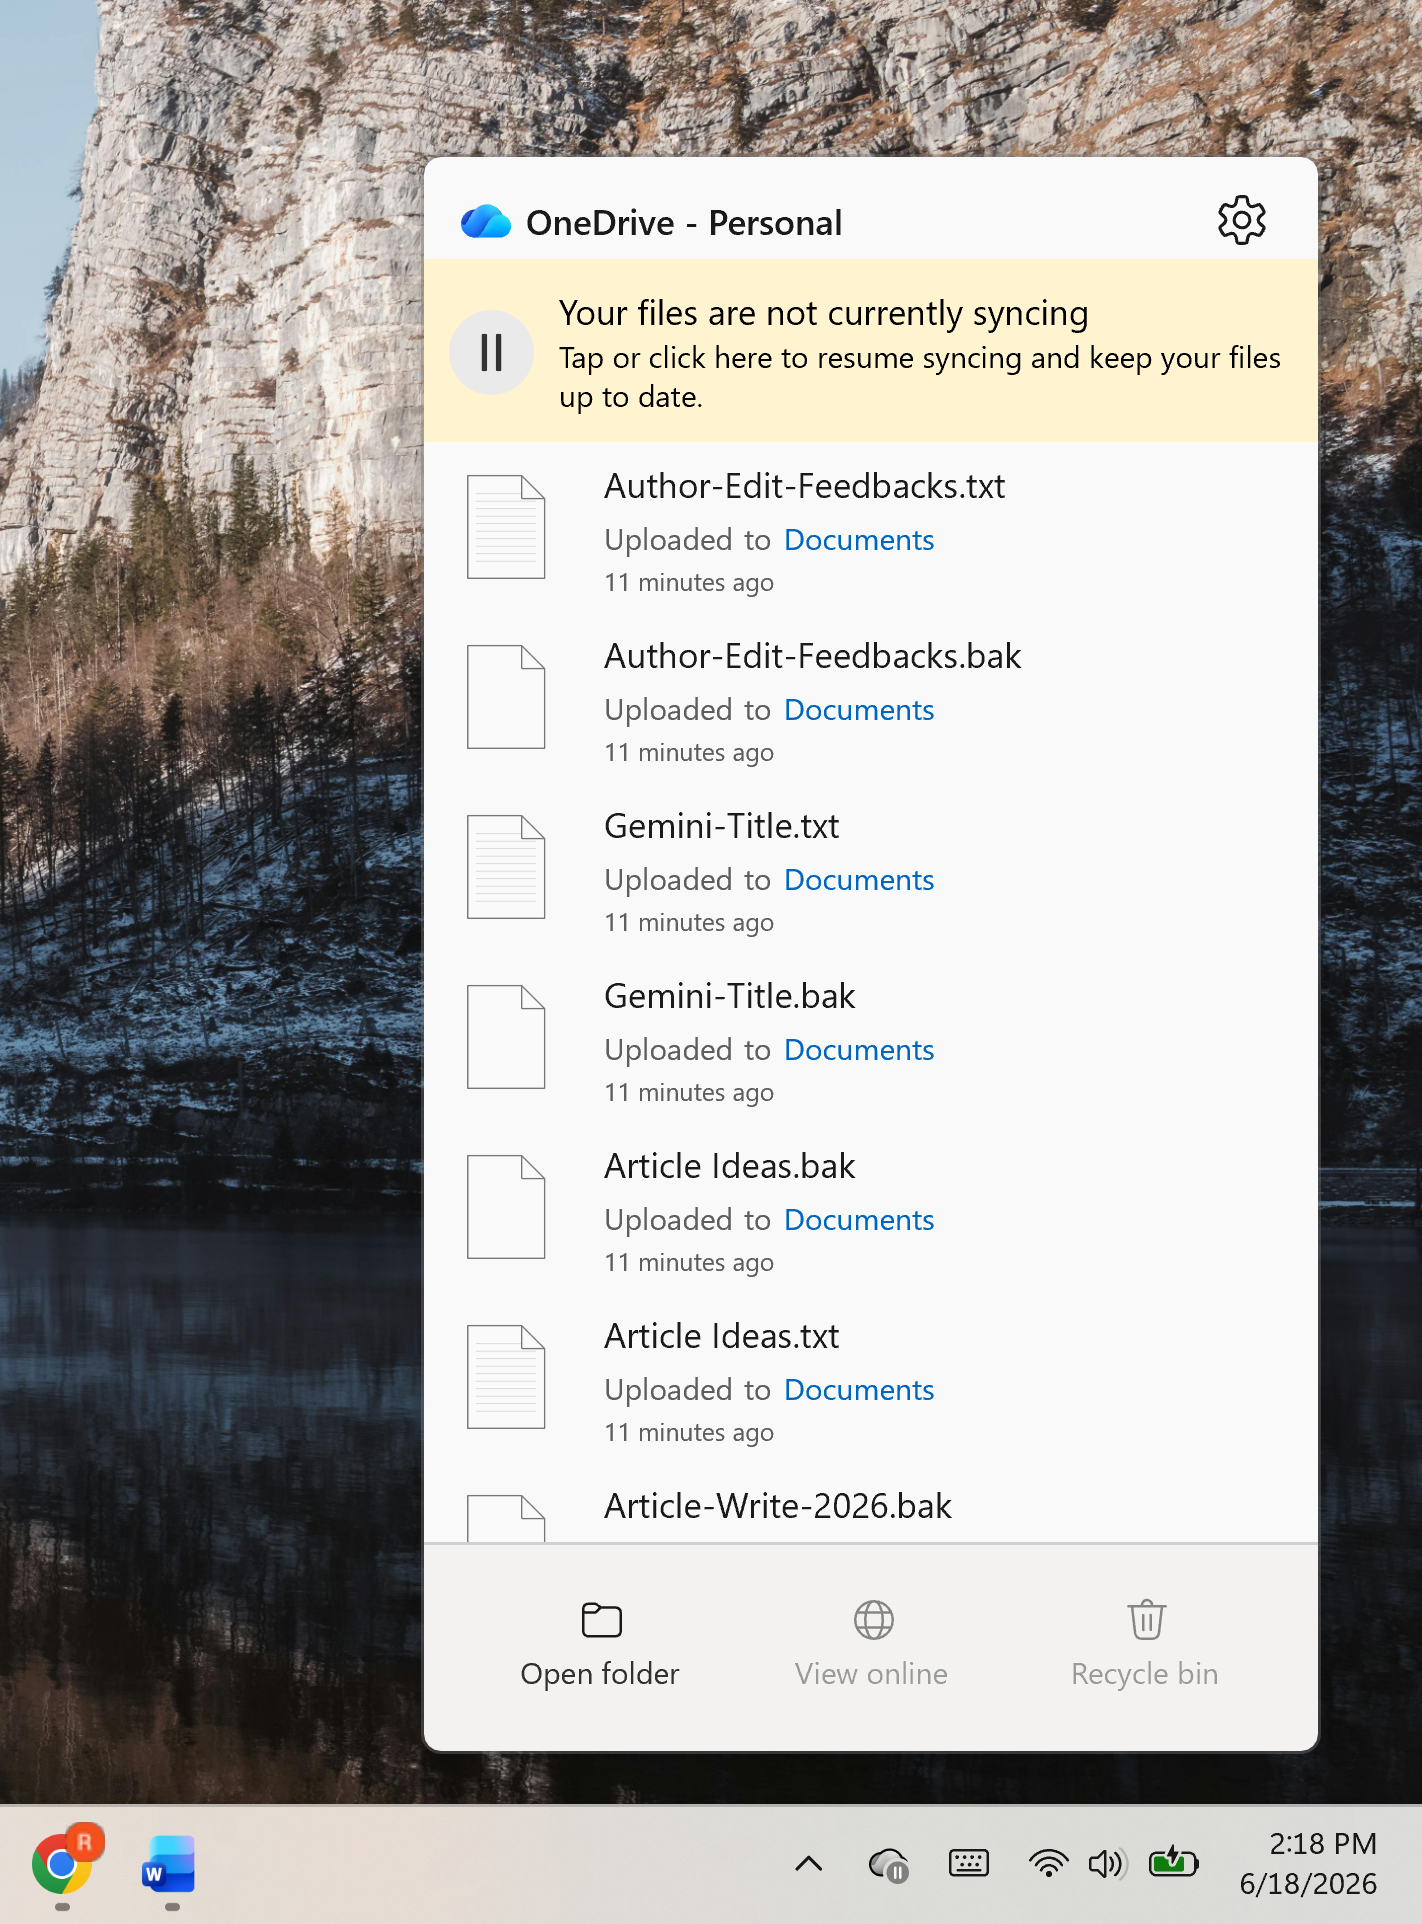Launch Google Chrome from the taskbar
The image size is (1422, 1924).
coord(63,1864)
